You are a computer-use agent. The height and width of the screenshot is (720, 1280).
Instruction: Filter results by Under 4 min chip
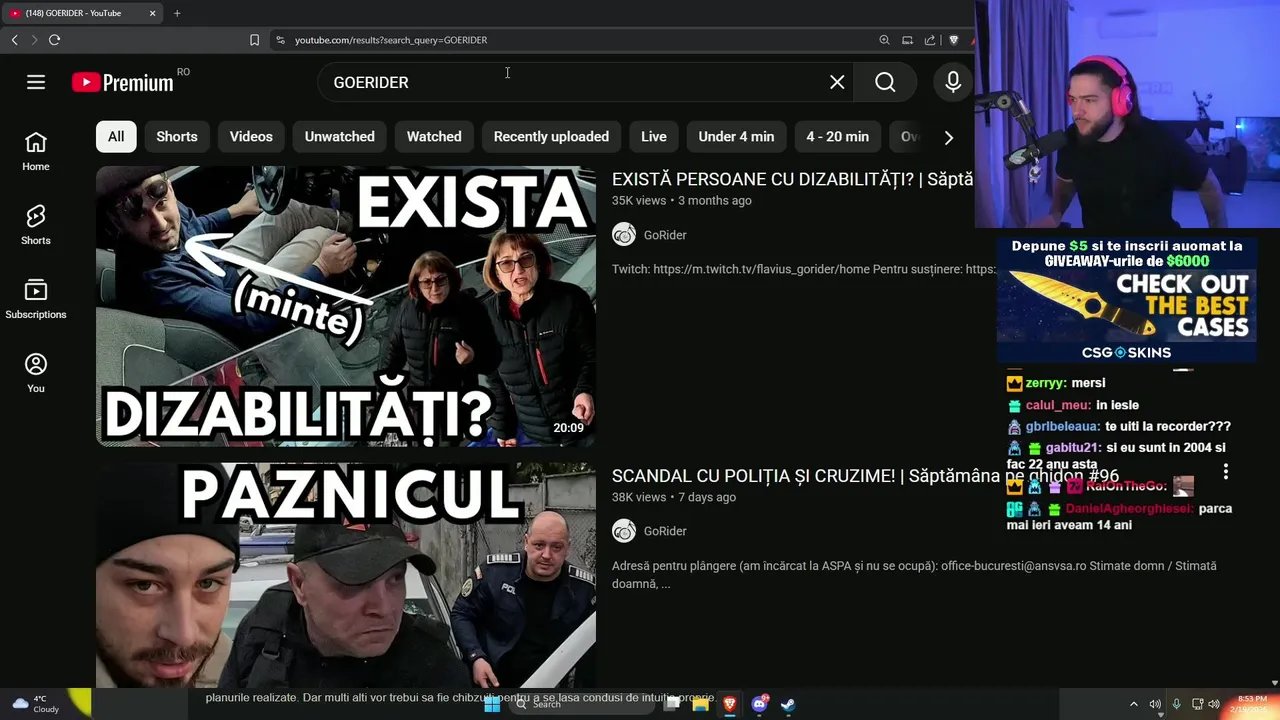(x=736, y=137)
